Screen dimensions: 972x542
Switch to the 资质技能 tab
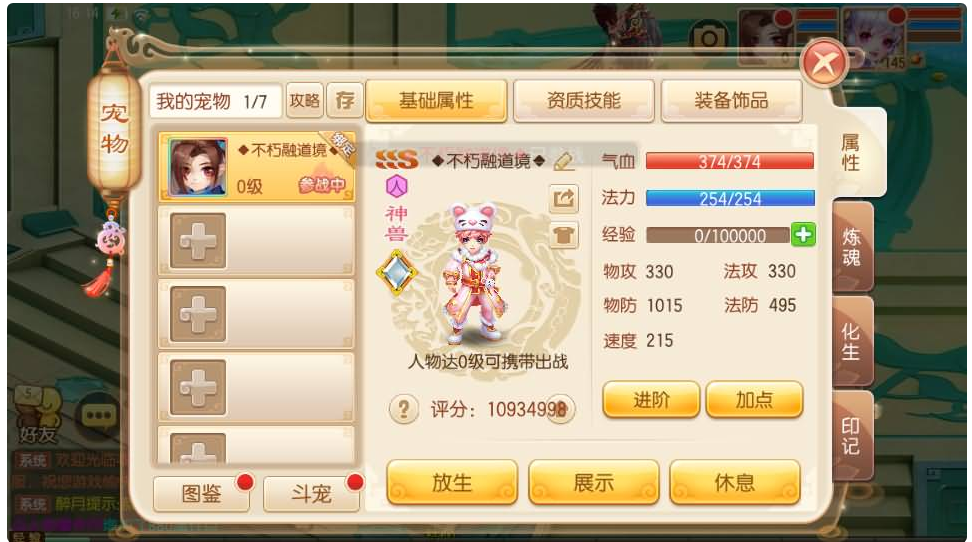click(583, 100)
